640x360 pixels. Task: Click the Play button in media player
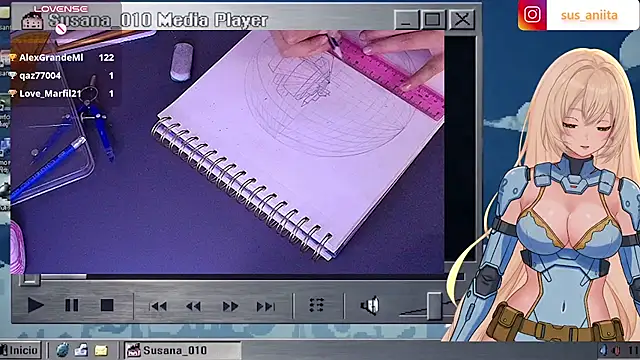click(36, 305)
